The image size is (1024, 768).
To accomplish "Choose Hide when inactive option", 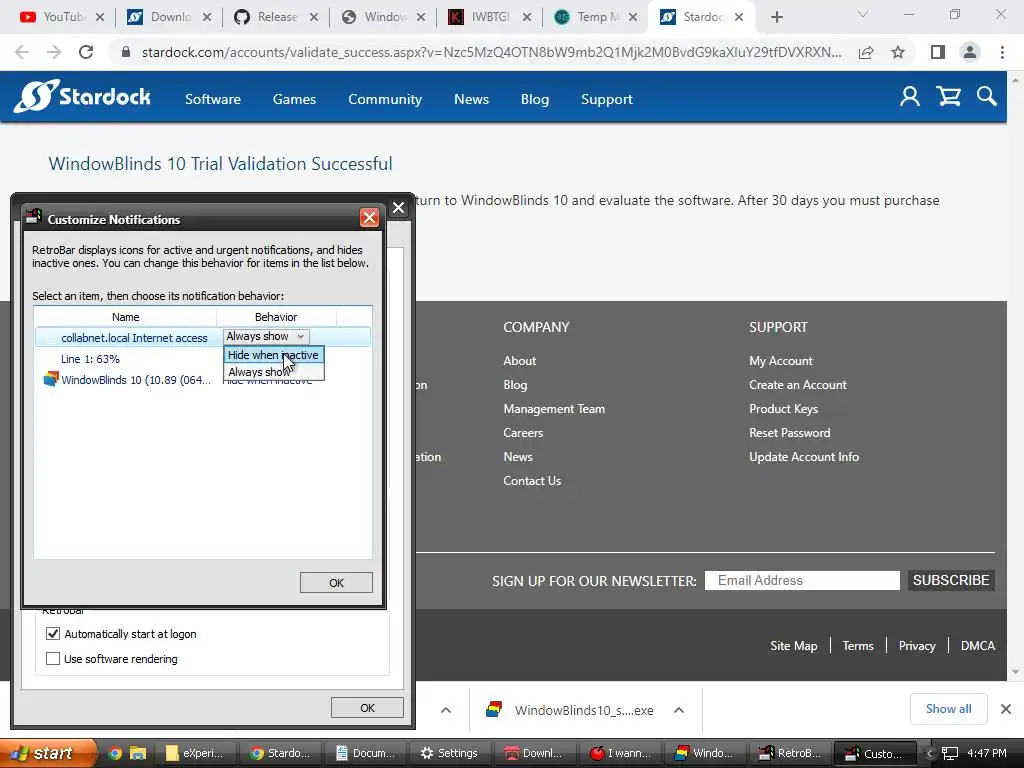I will [x=274, y=355].
